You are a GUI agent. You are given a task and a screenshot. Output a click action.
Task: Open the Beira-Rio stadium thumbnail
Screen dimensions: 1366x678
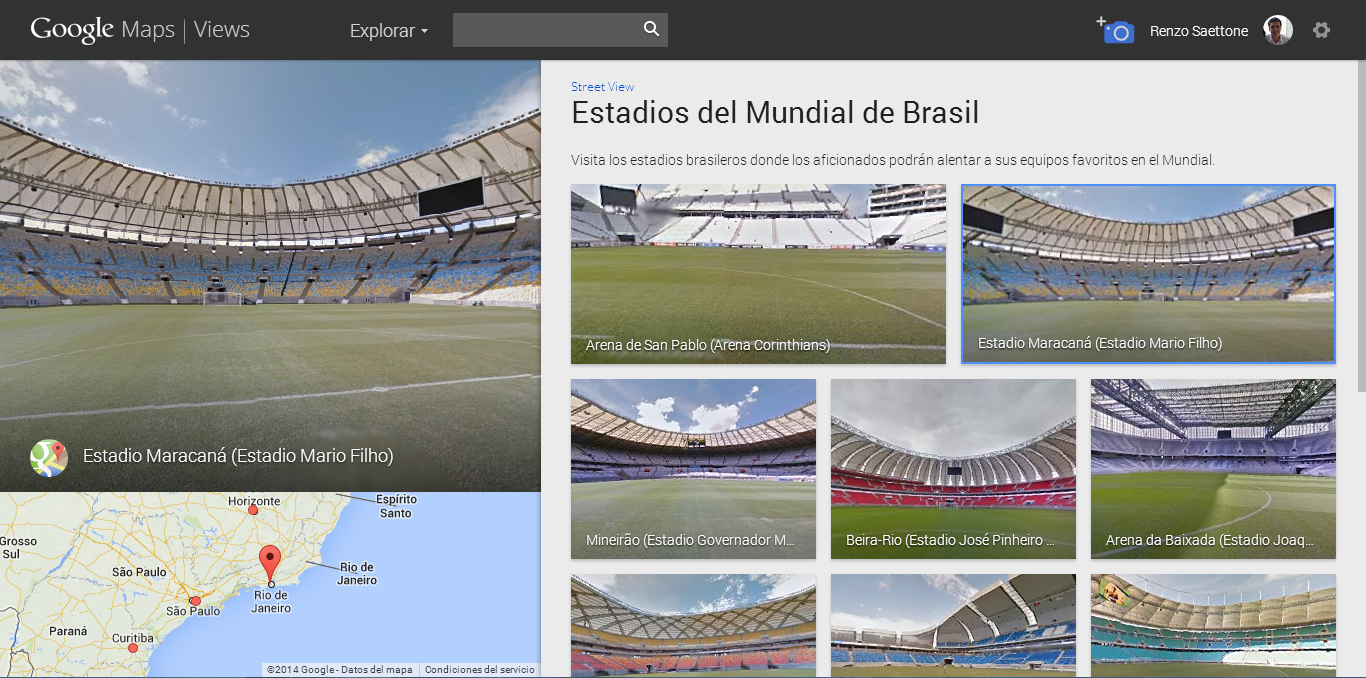pos(953,468)
